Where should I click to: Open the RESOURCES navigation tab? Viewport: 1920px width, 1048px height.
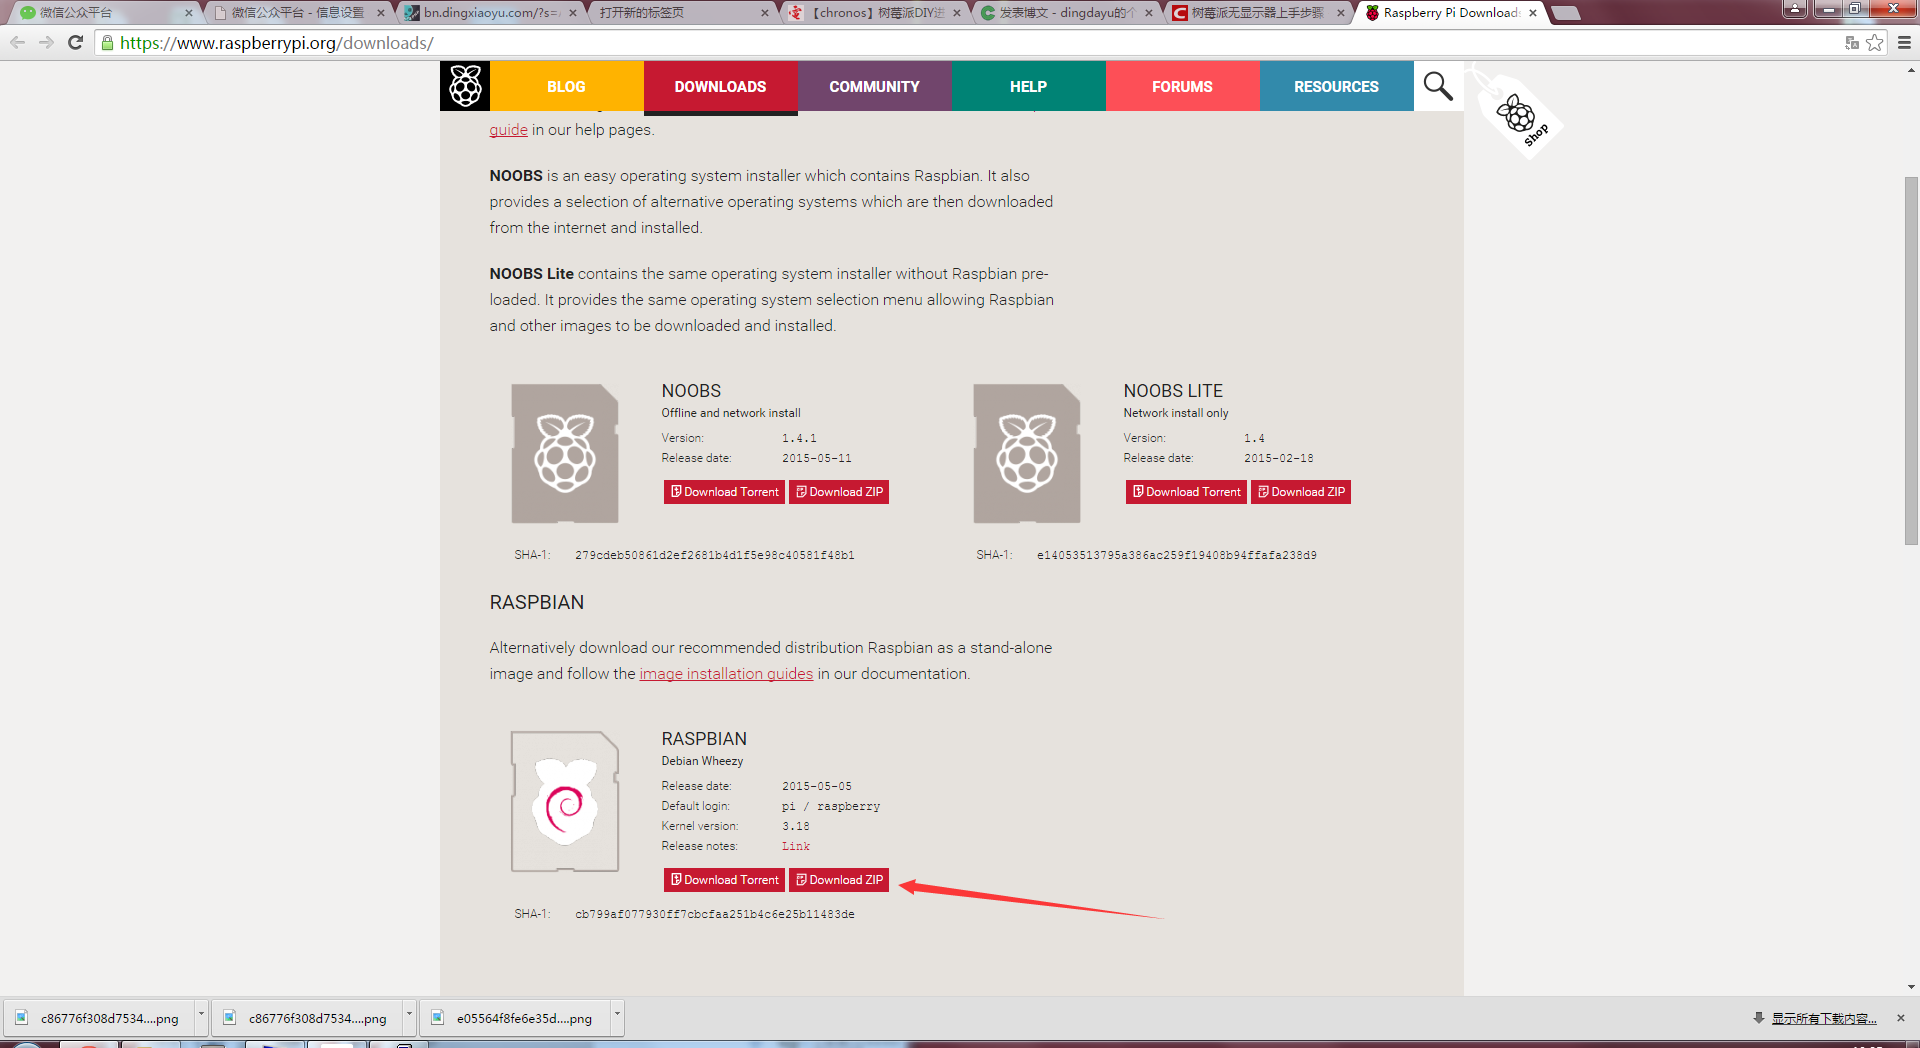(1336, 87)
